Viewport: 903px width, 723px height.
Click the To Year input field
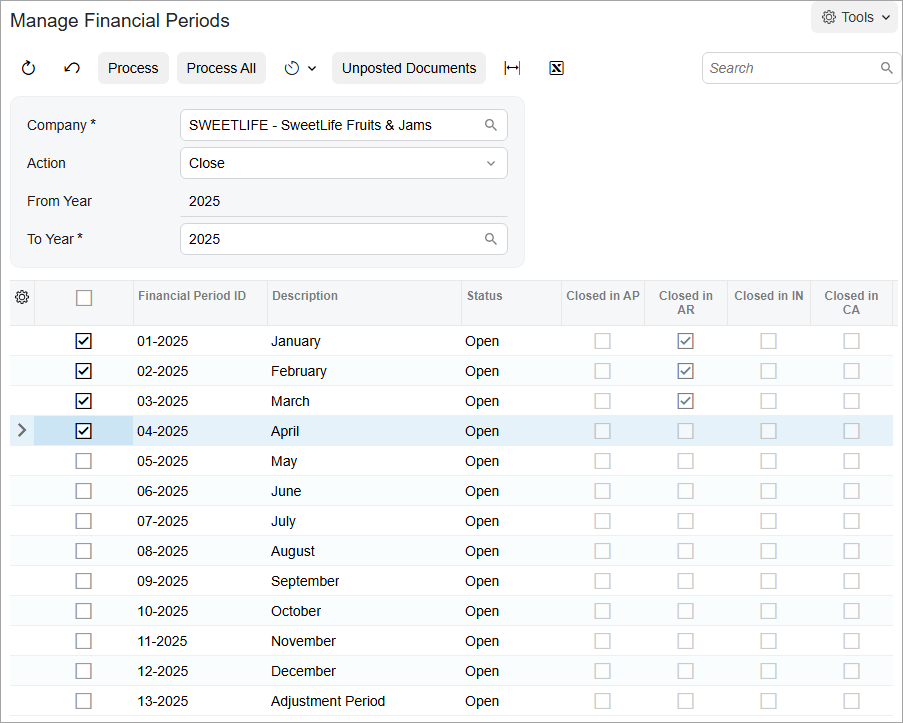344,239
